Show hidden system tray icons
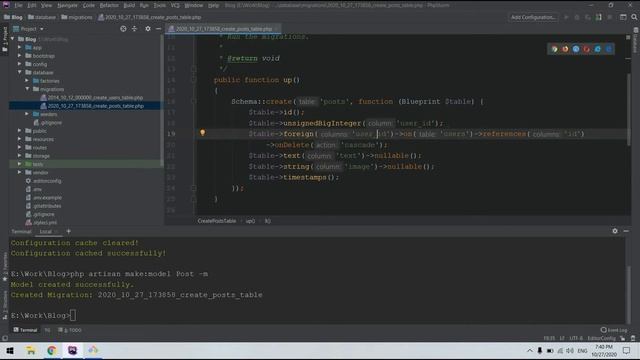Screen dimensions: 640x360 tap(530, 351)
